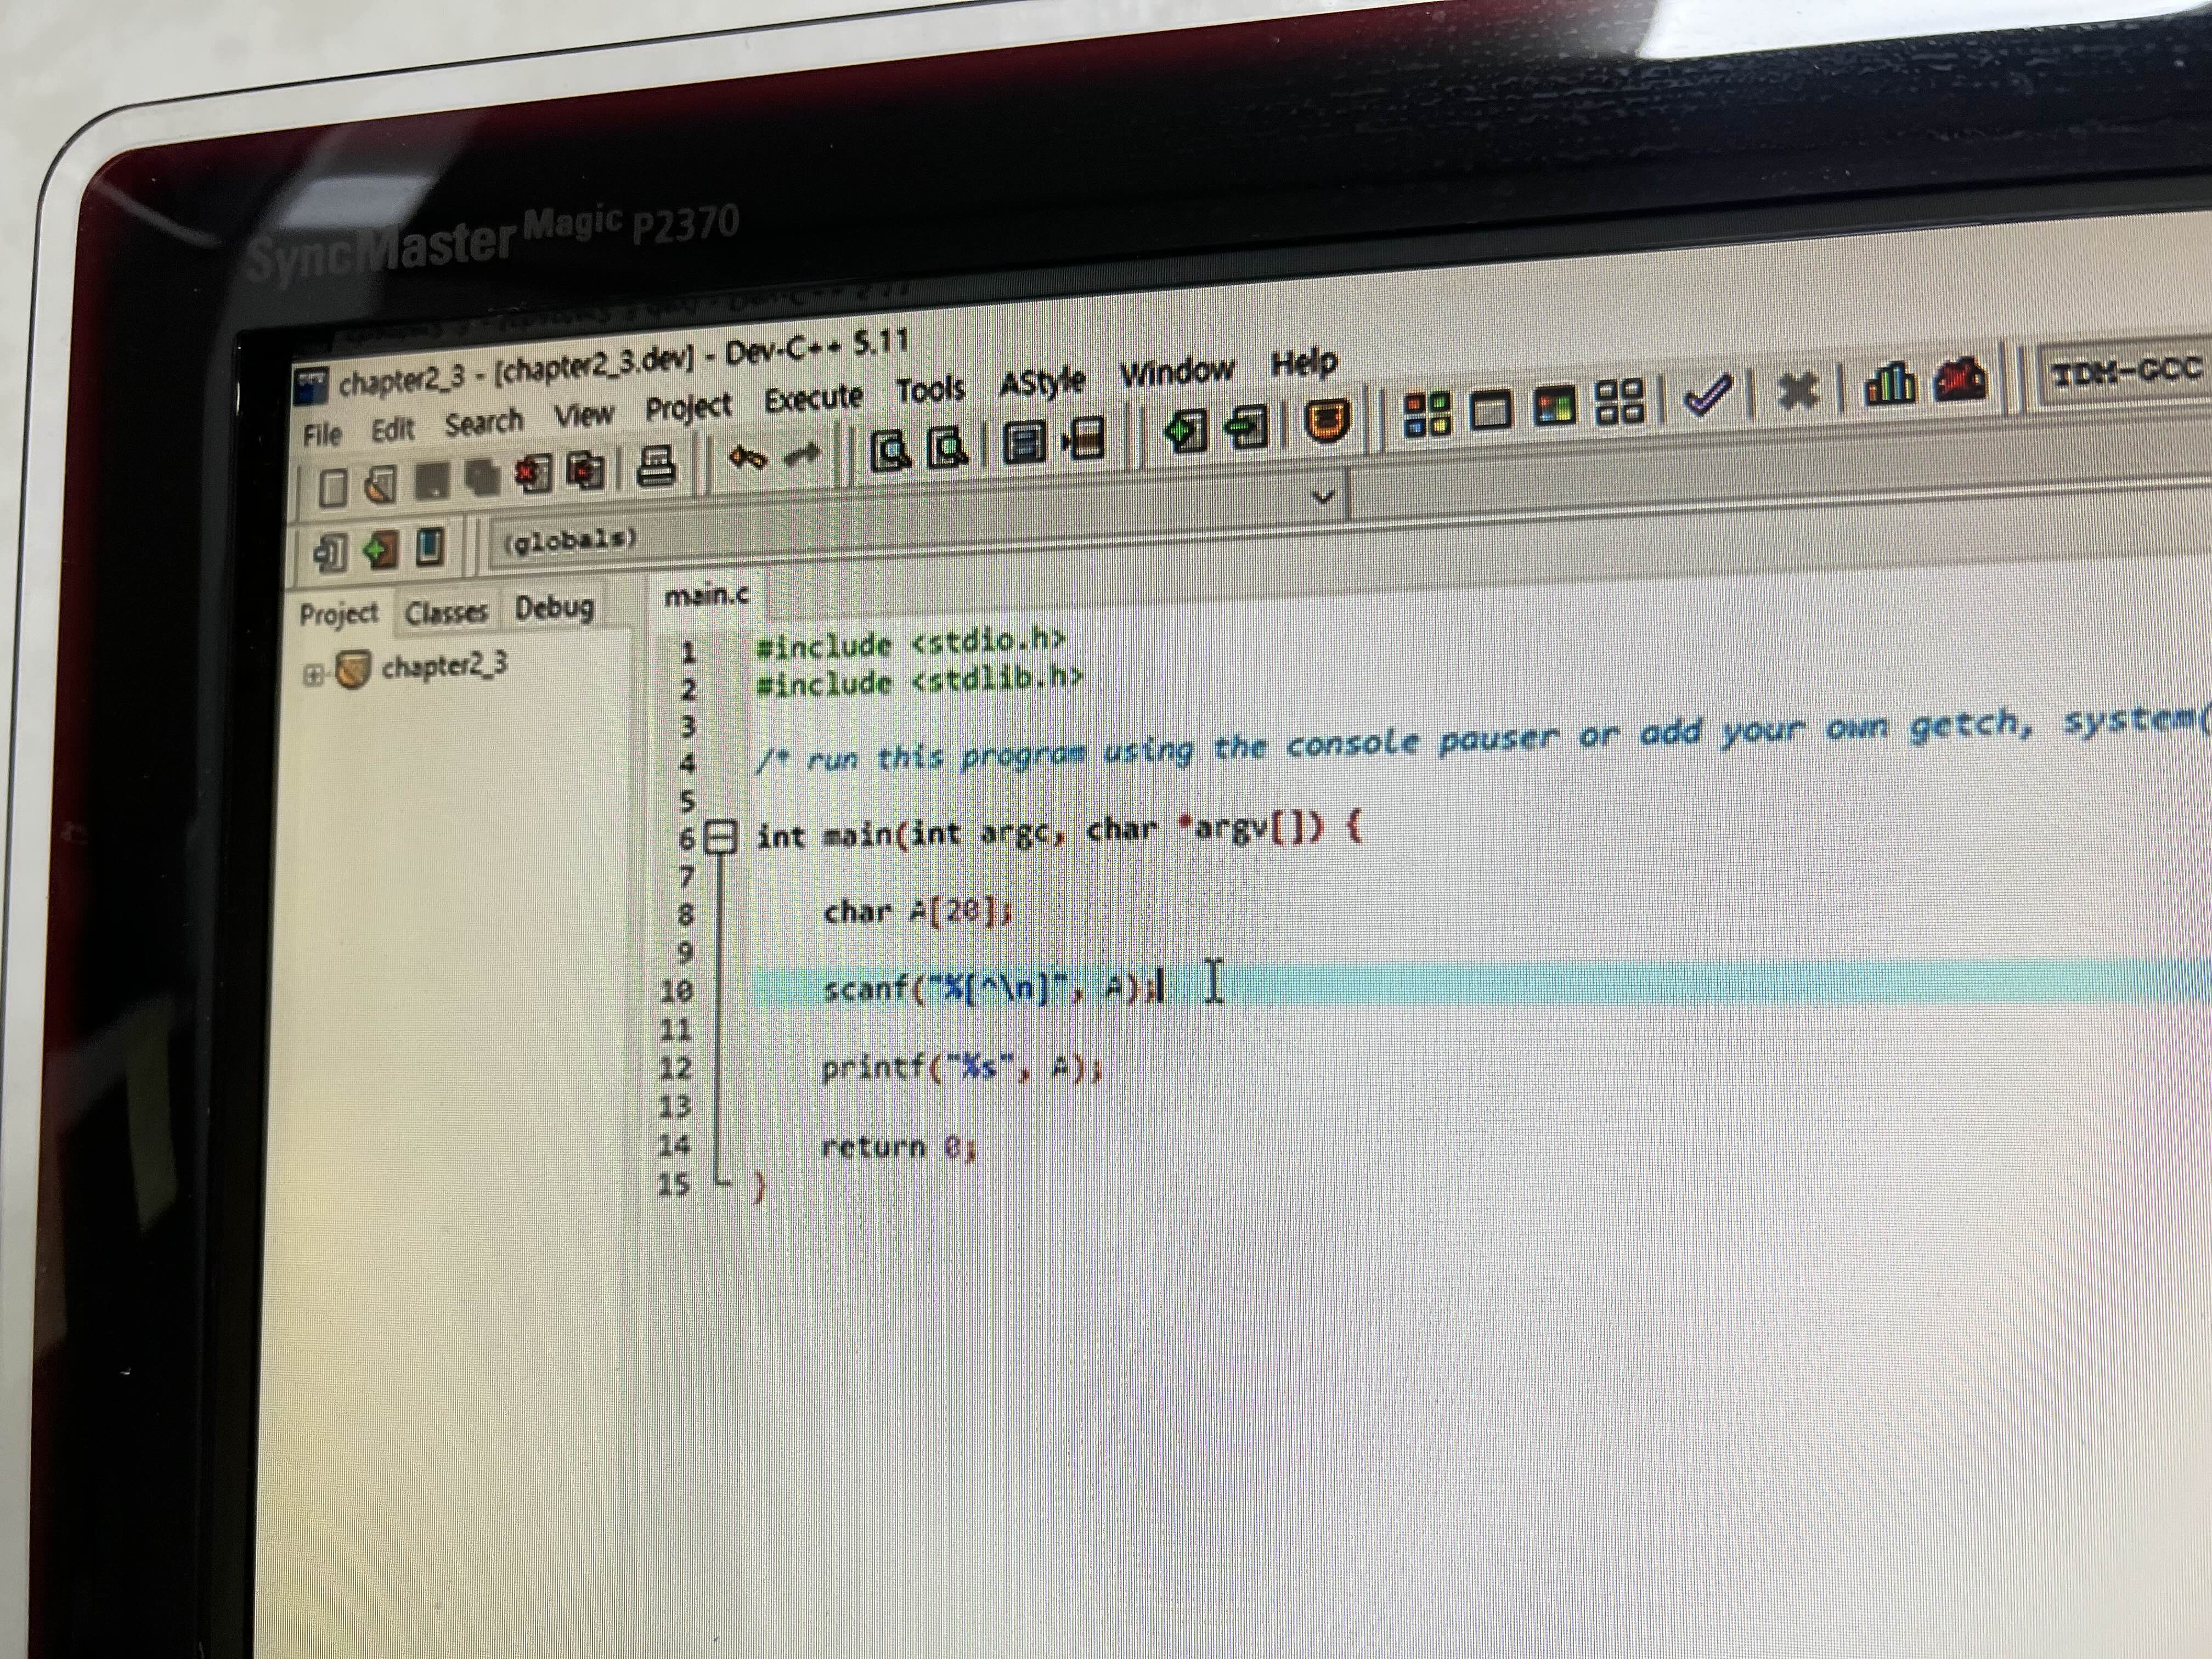Click the New file toolbar icon
Screen dimensions: 2212x1659
(334, 487)
